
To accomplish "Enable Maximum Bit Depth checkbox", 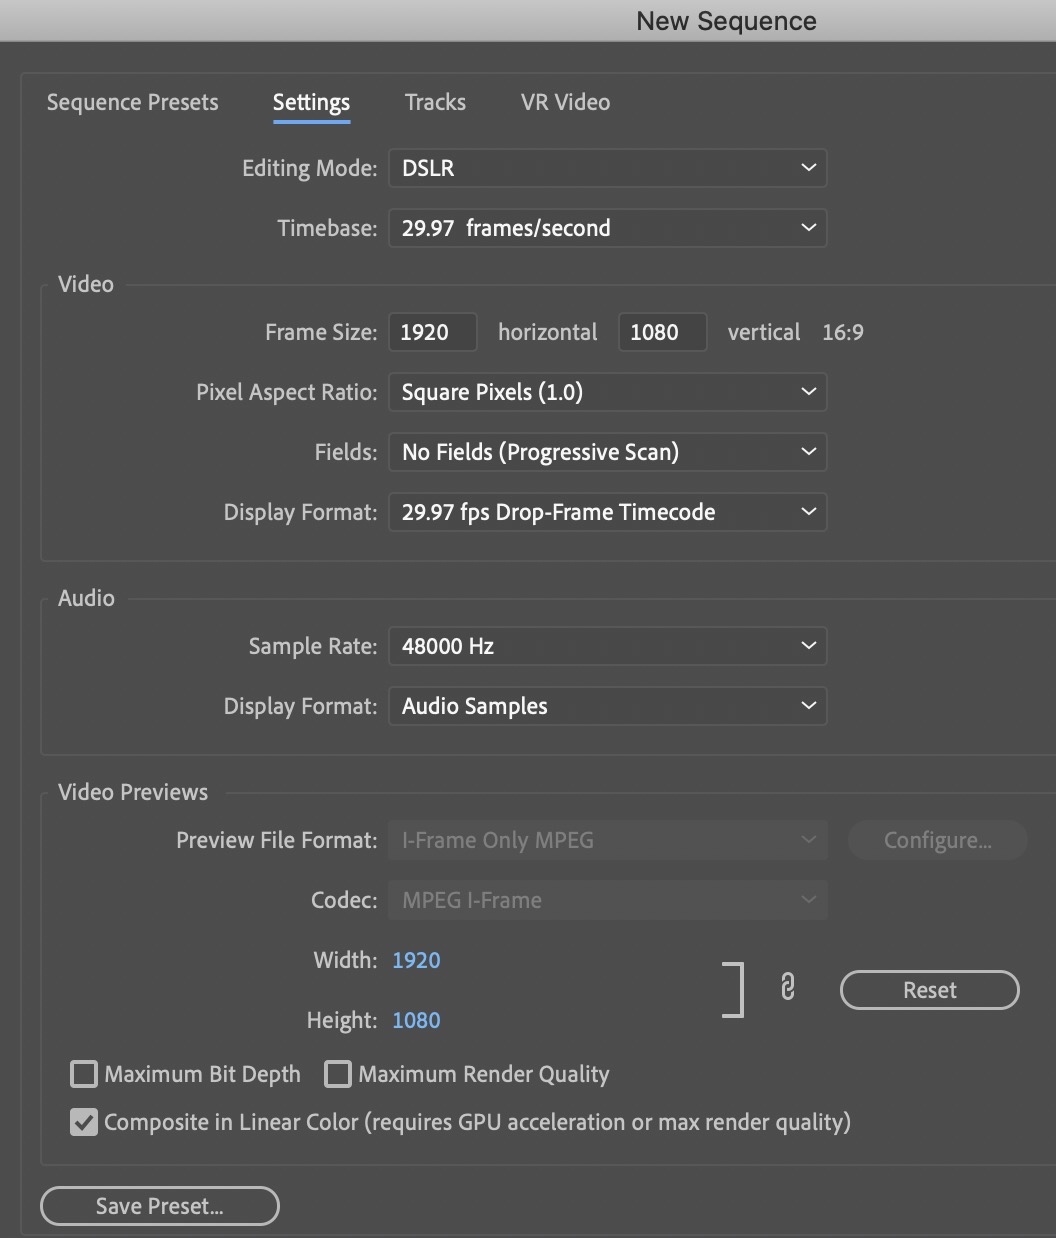I will coord(84,1074).
